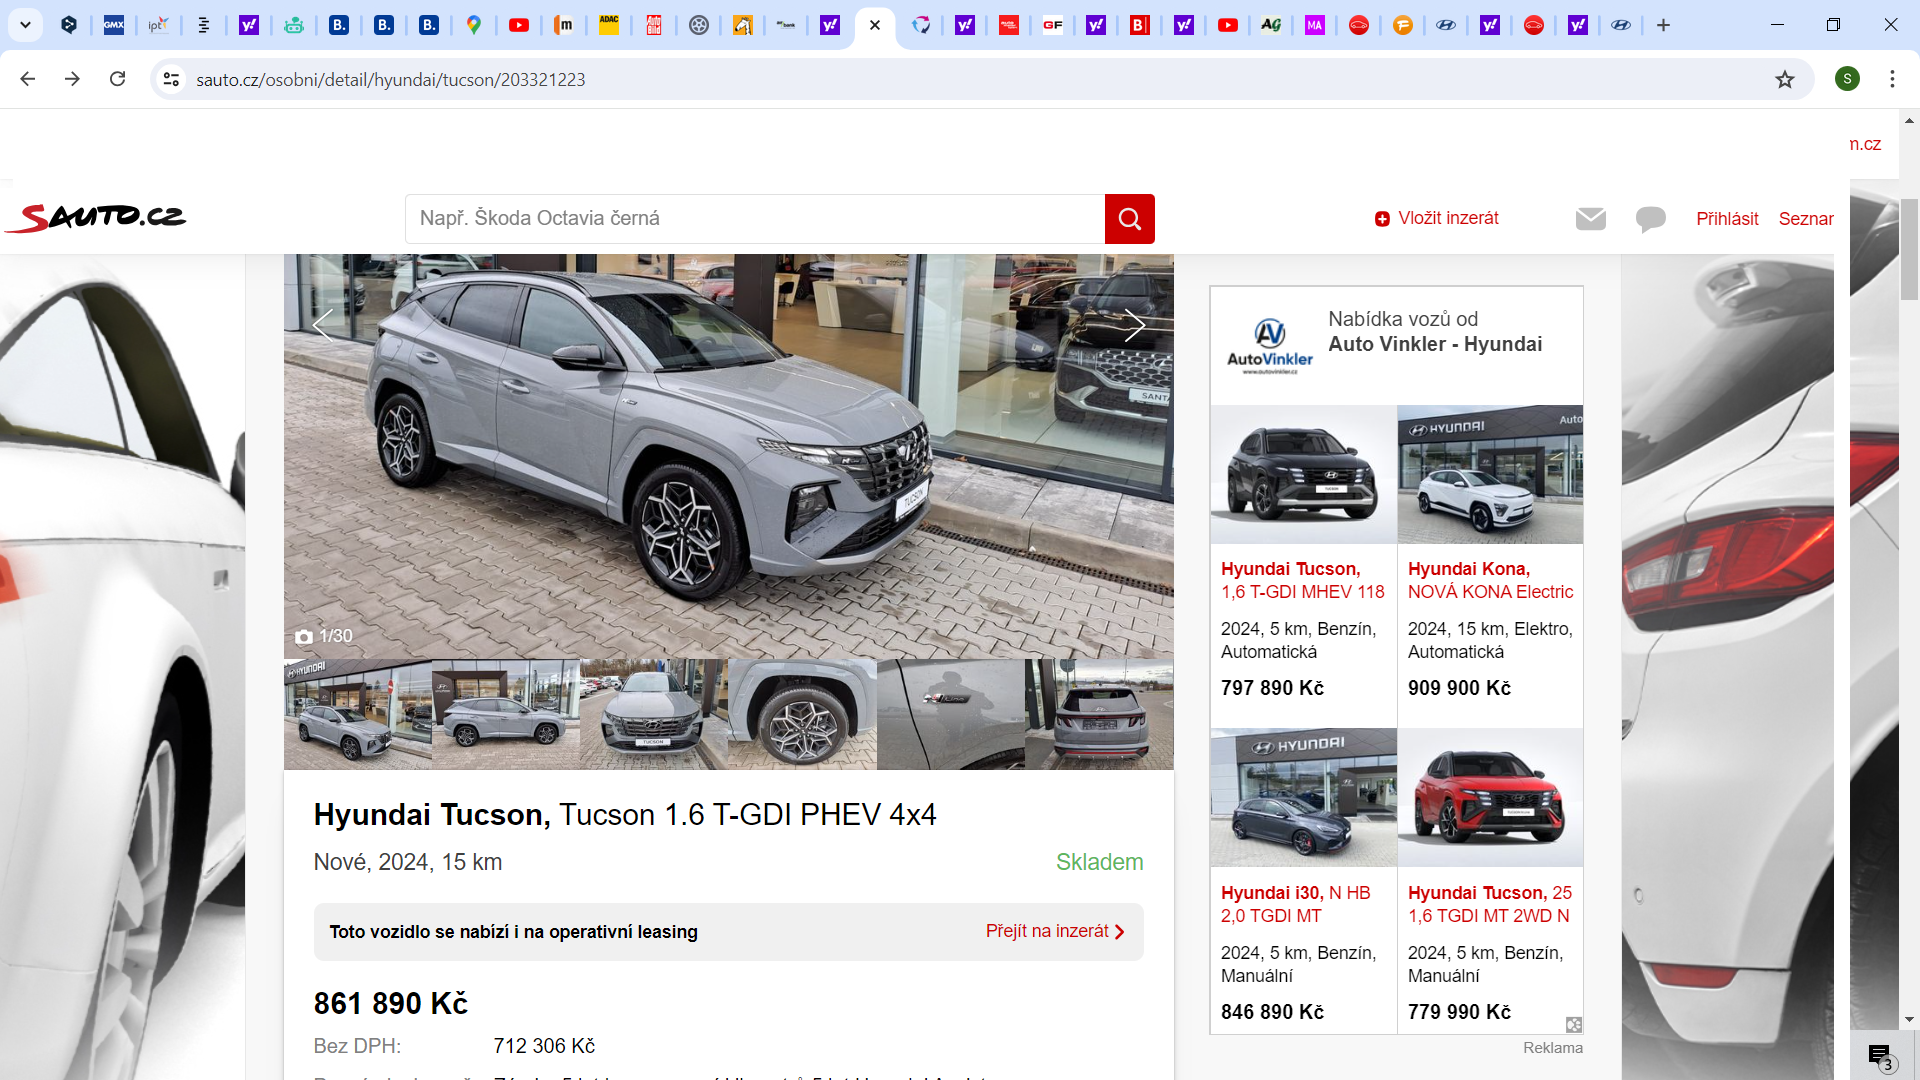Click the scrollbar down arrow
Viewport: 1920px width, 1080px height.
[x=1909, y=1020]
